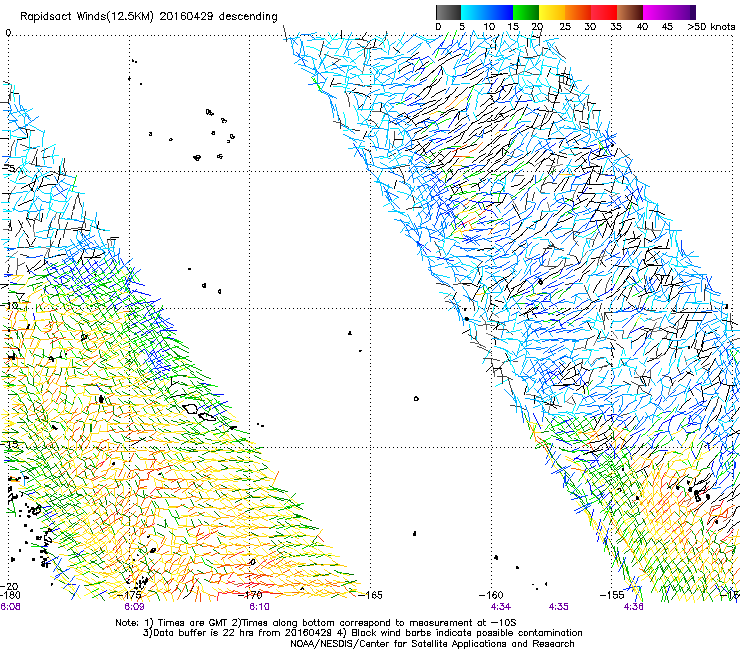Click the '35' legend scale label
The width and height of the screenshot is (740, 650).
click(x=616, y=27)
